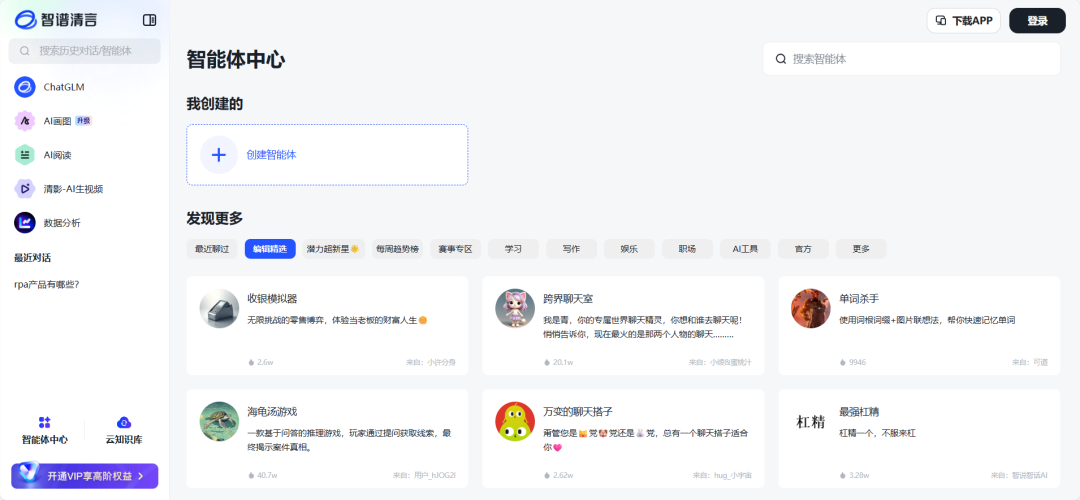This screenshot has width=1080, height=500.
Task: Open 清影-AI生视频 video generator icon
Action: (x=25, y=188)
